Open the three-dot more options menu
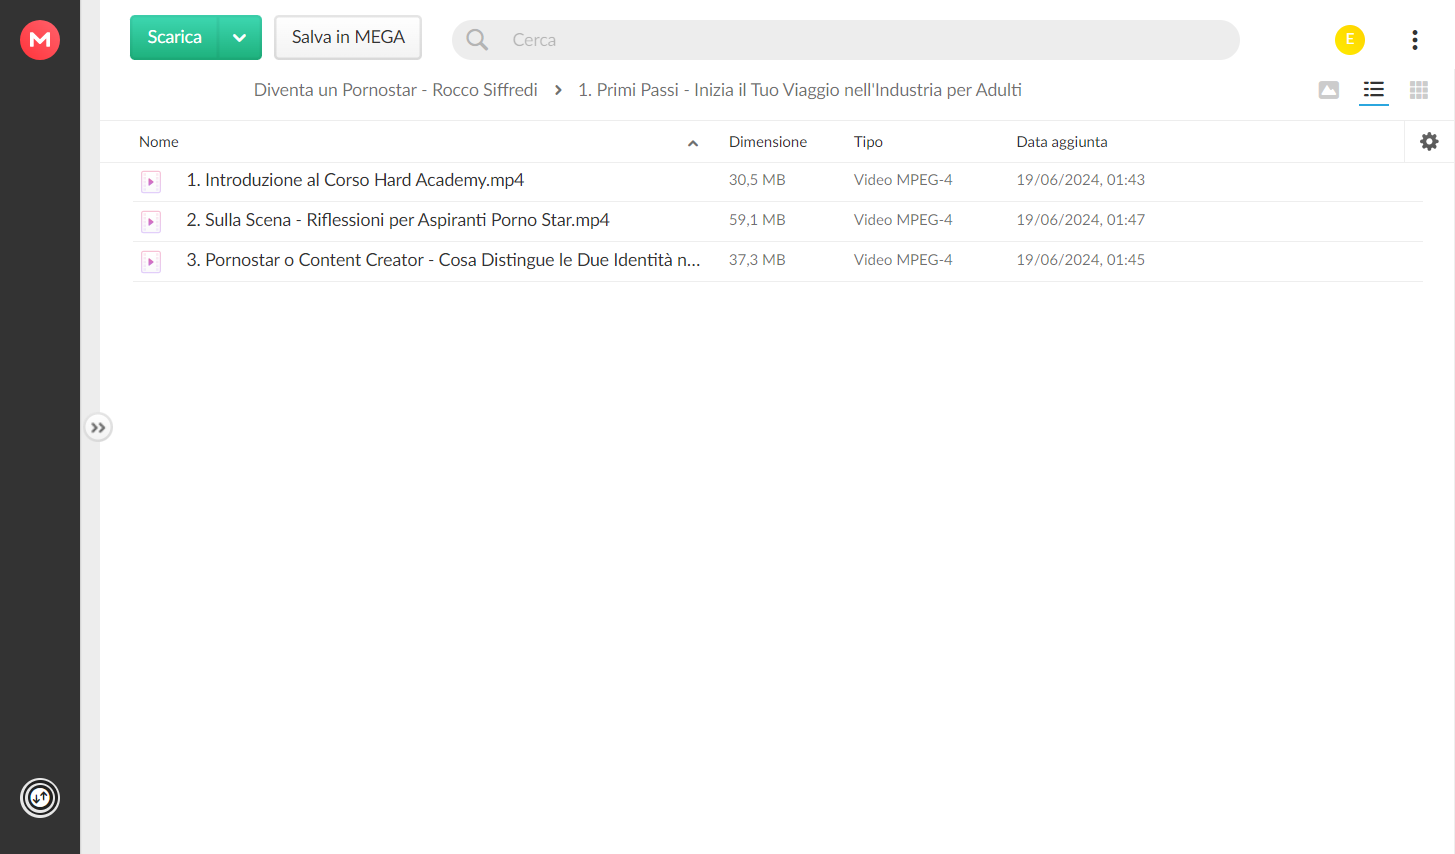The width and height of the screenshot is (1455, 854). (x=1415, y=40)
